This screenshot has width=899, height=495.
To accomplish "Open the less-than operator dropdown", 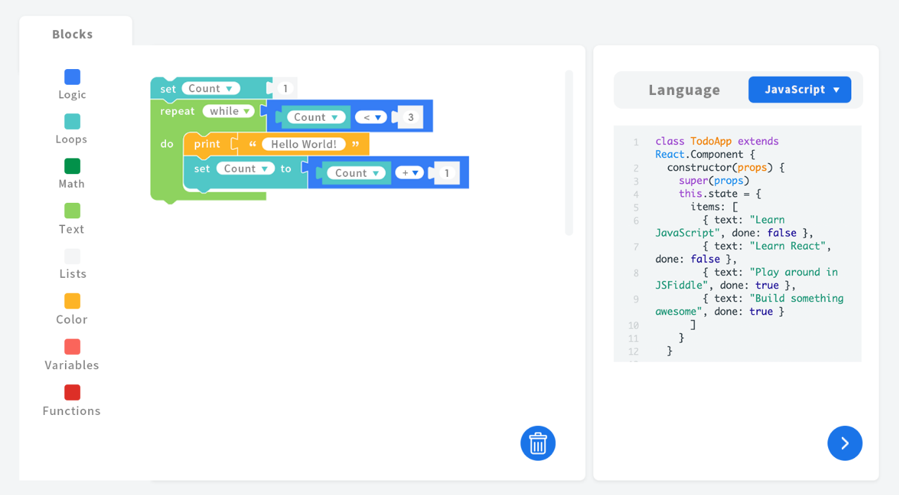I will tap(371, 117).
